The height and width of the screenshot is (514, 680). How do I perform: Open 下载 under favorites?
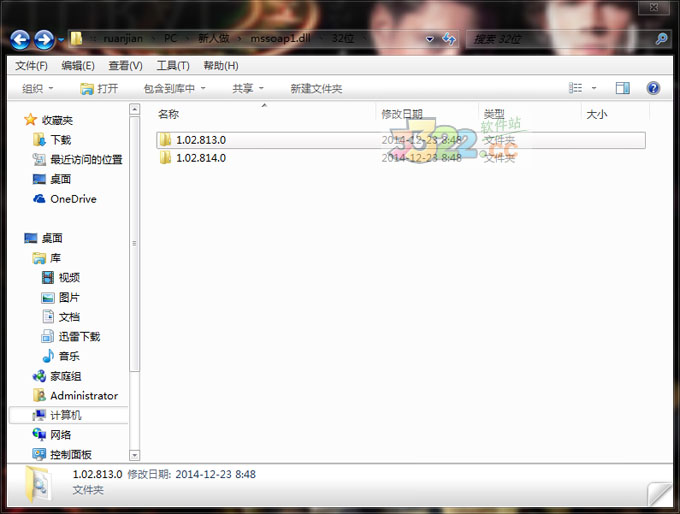[61, 140]
